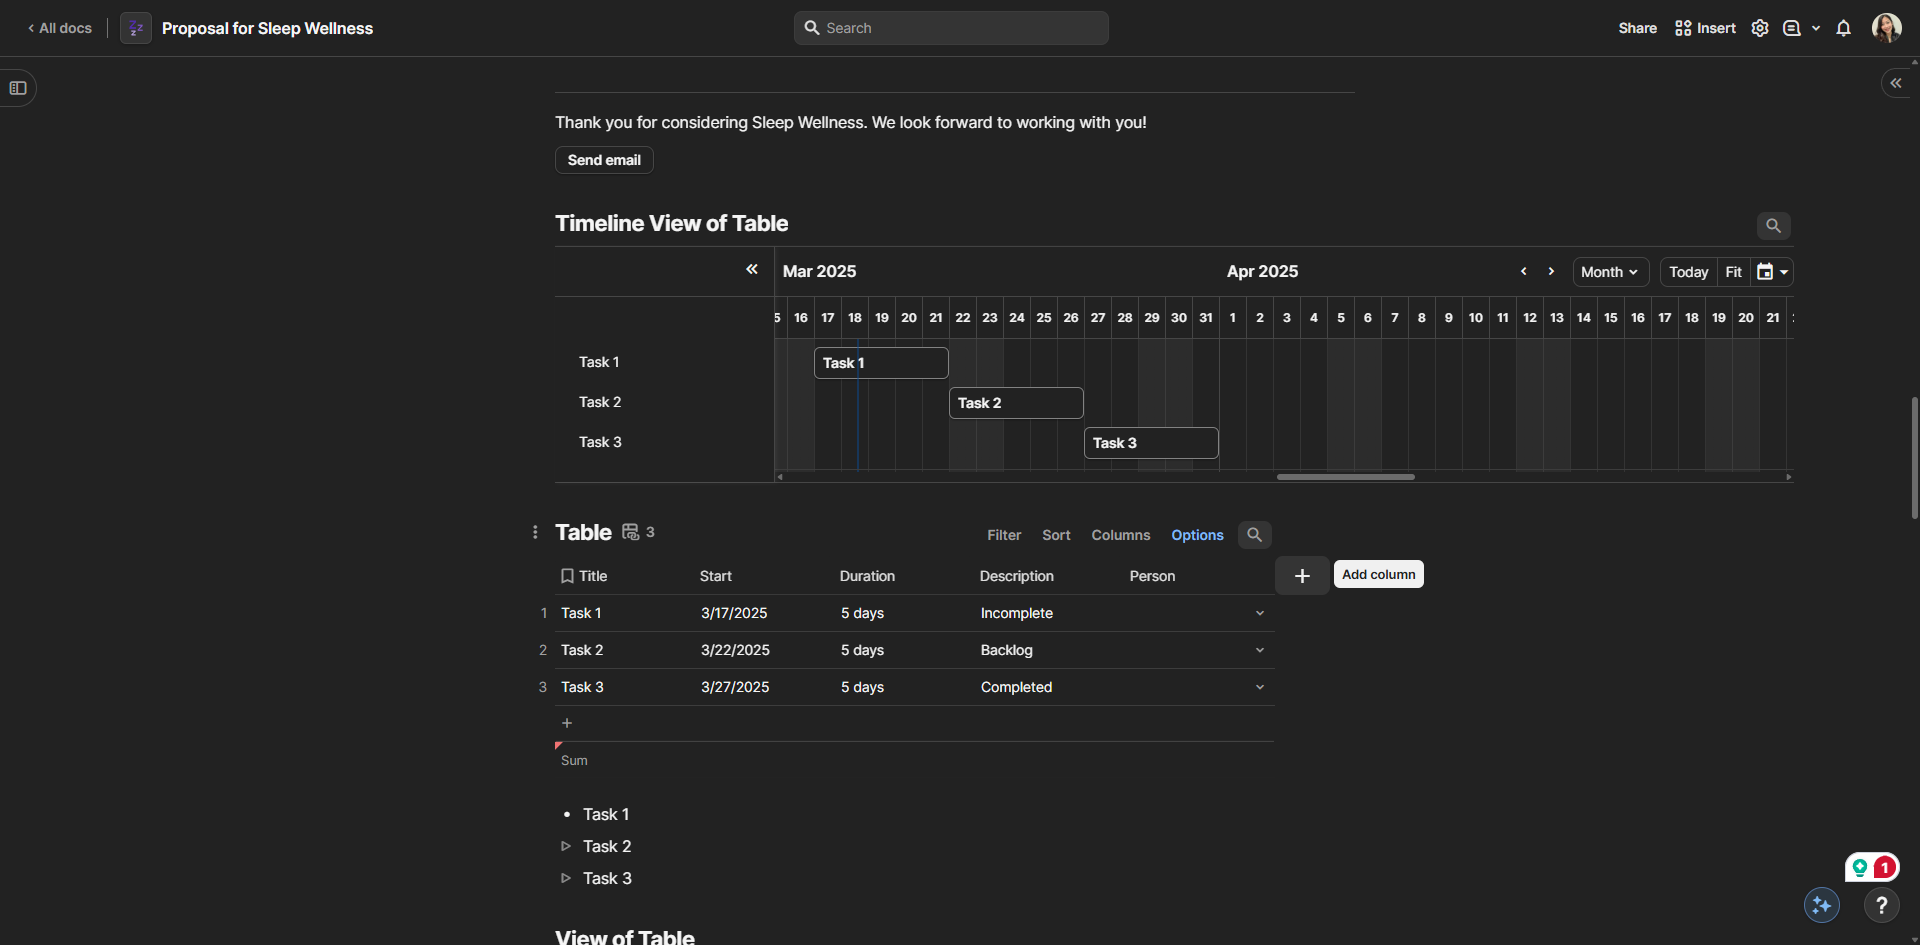Open Person dropdown for Task 1 row
Image resolution: width=1920 pixels, height=945 pixels.
pos(1260,613)
